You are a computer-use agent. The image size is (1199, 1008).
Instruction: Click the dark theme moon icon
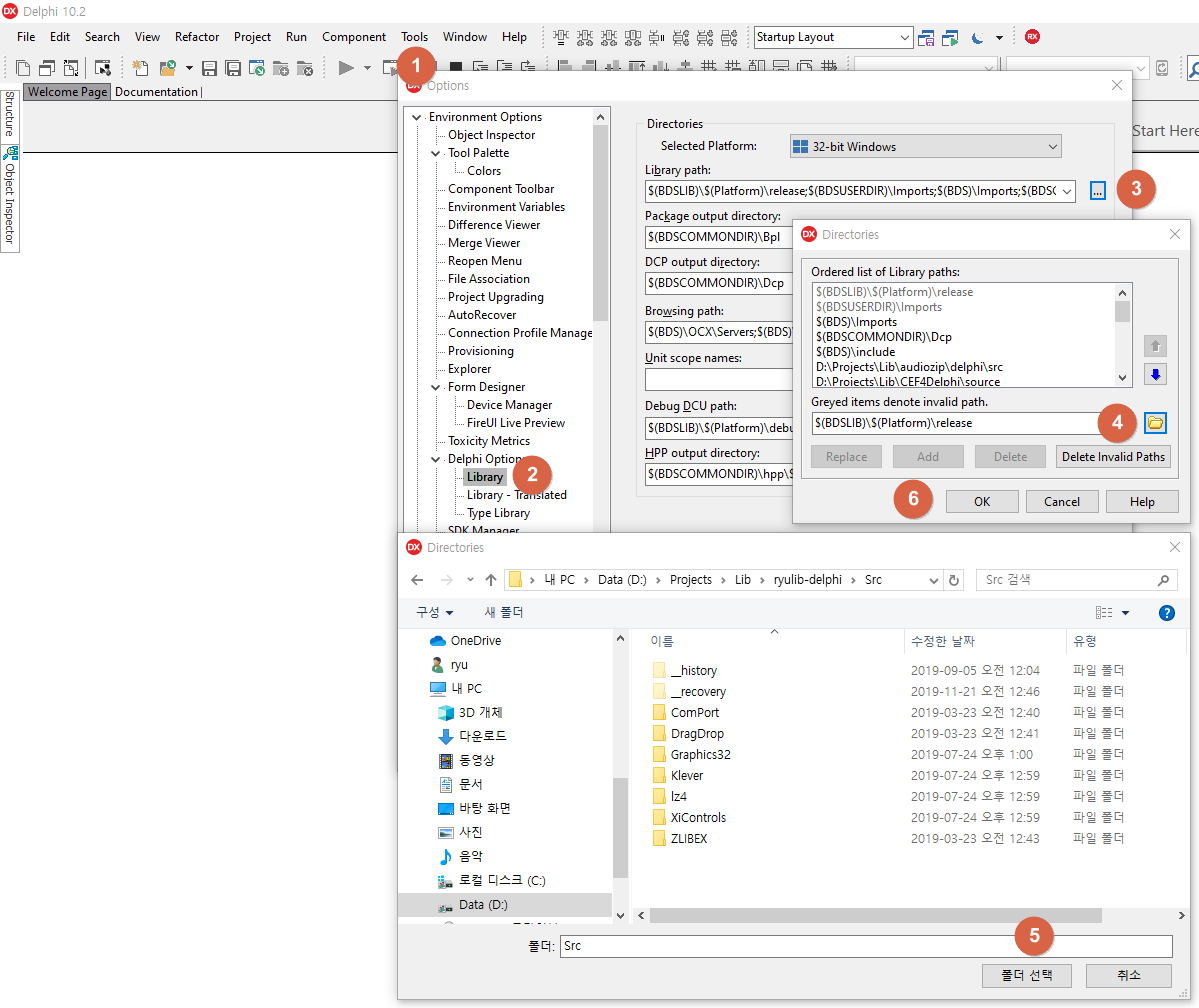977,37
